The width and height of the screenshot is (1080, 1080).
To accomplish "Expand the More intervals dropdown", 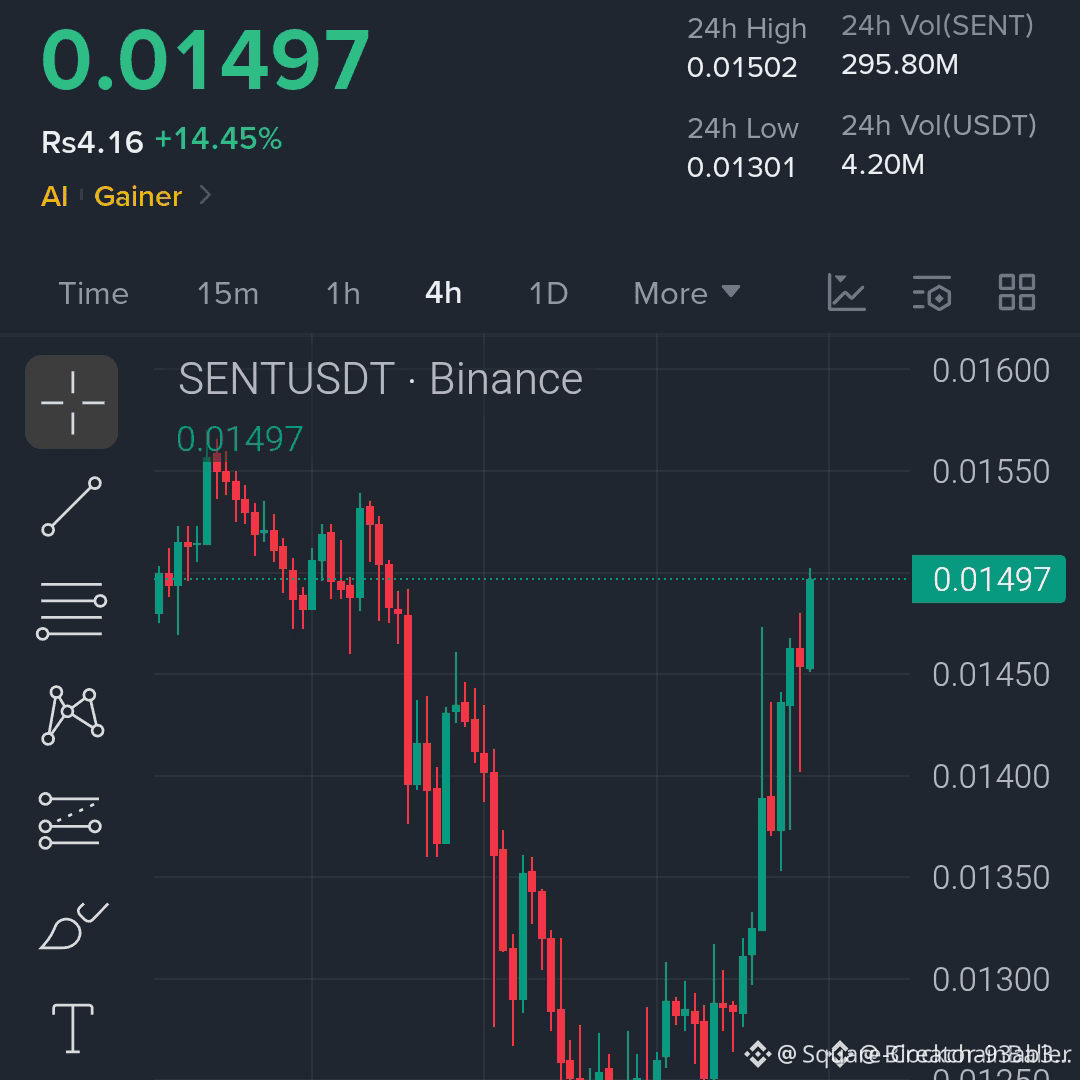I will click(687, 293).
